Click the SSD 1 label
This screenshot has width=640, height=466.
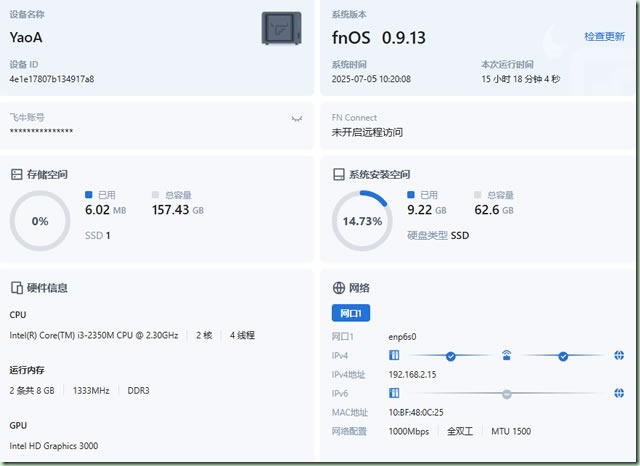(x=98, y=235)
